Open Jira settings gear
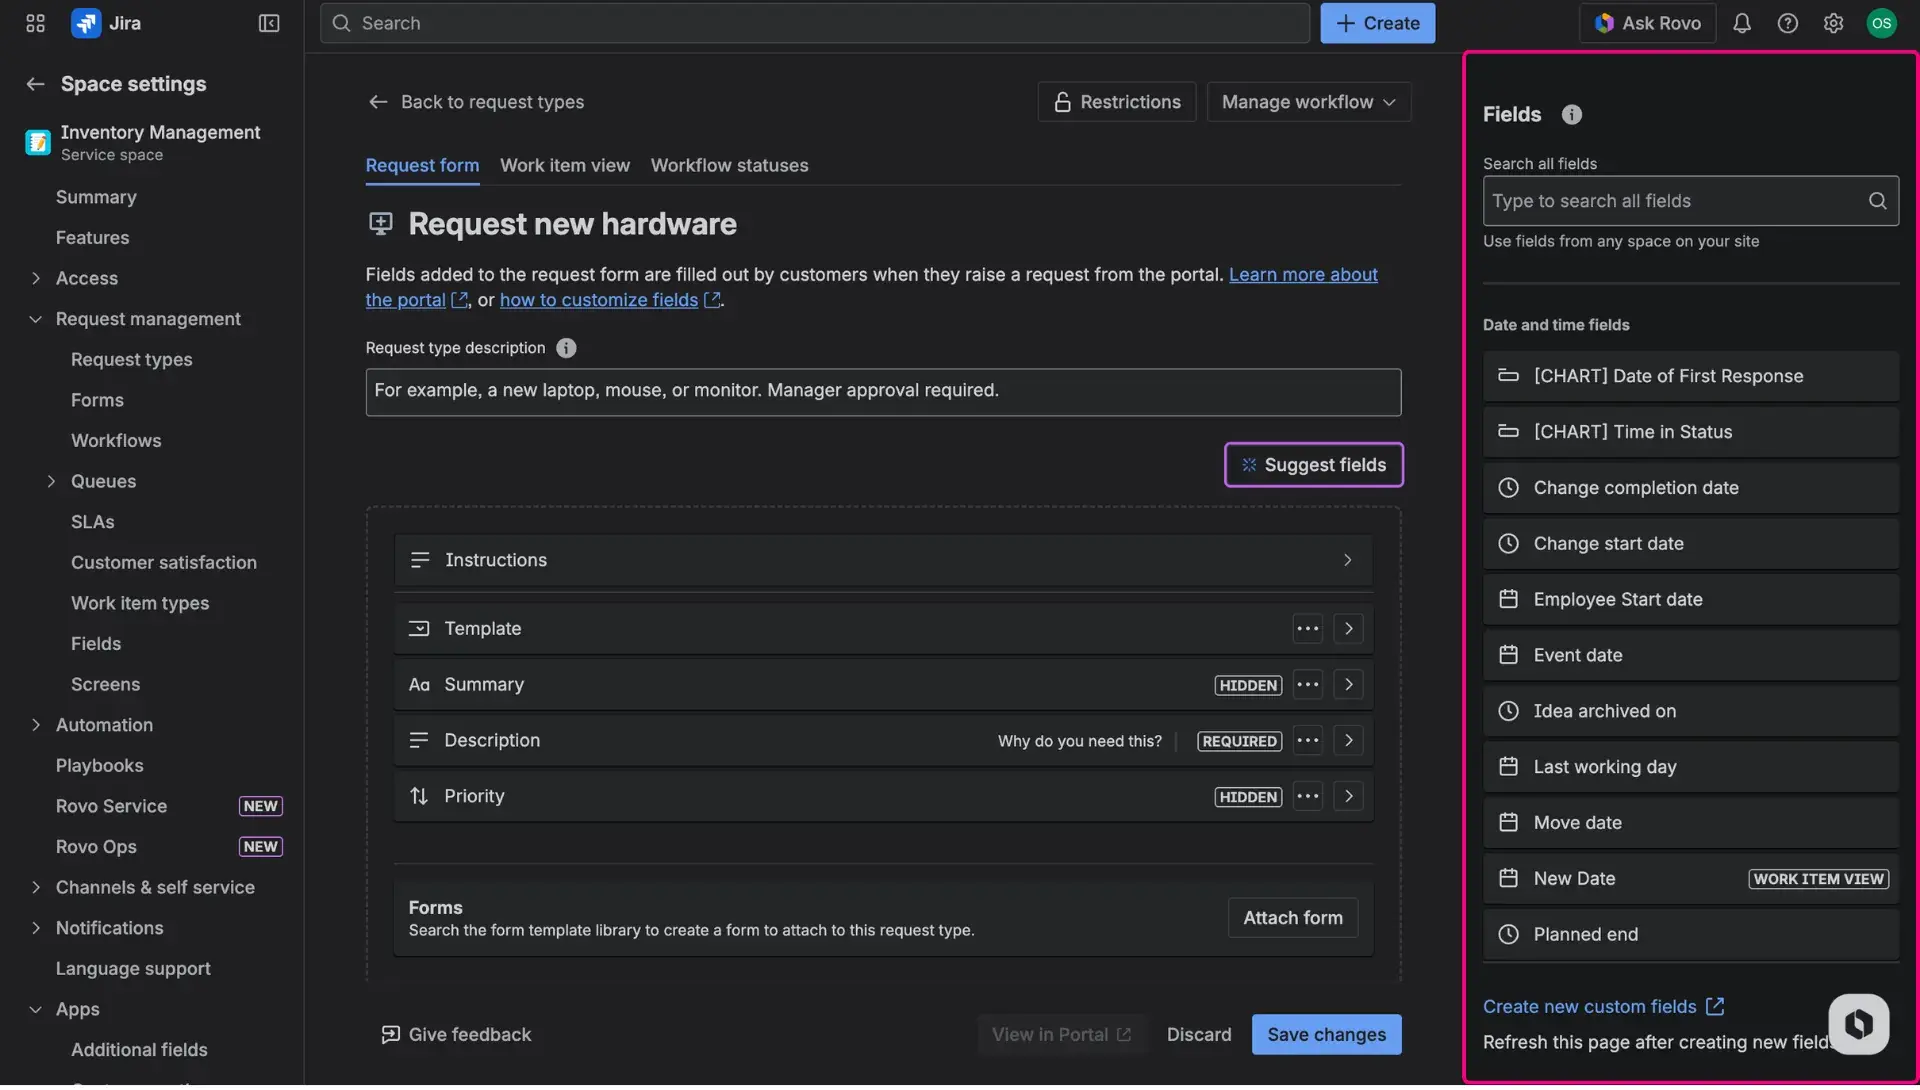1920x1090 pixels. [x=1834, y=22]
